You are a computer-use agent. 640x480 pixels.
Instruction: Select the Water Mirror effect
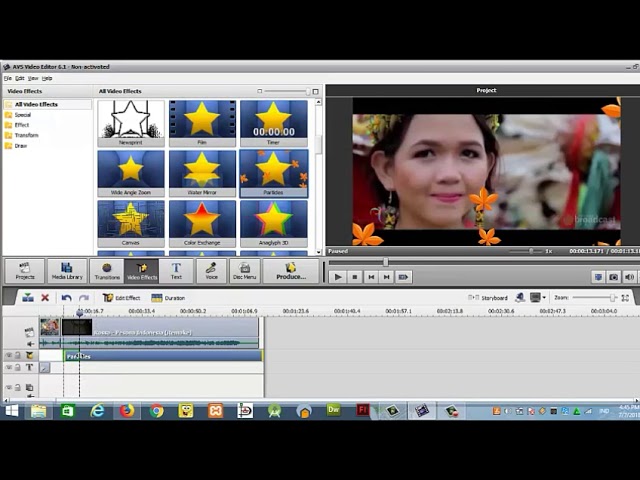tap(202, 173)
